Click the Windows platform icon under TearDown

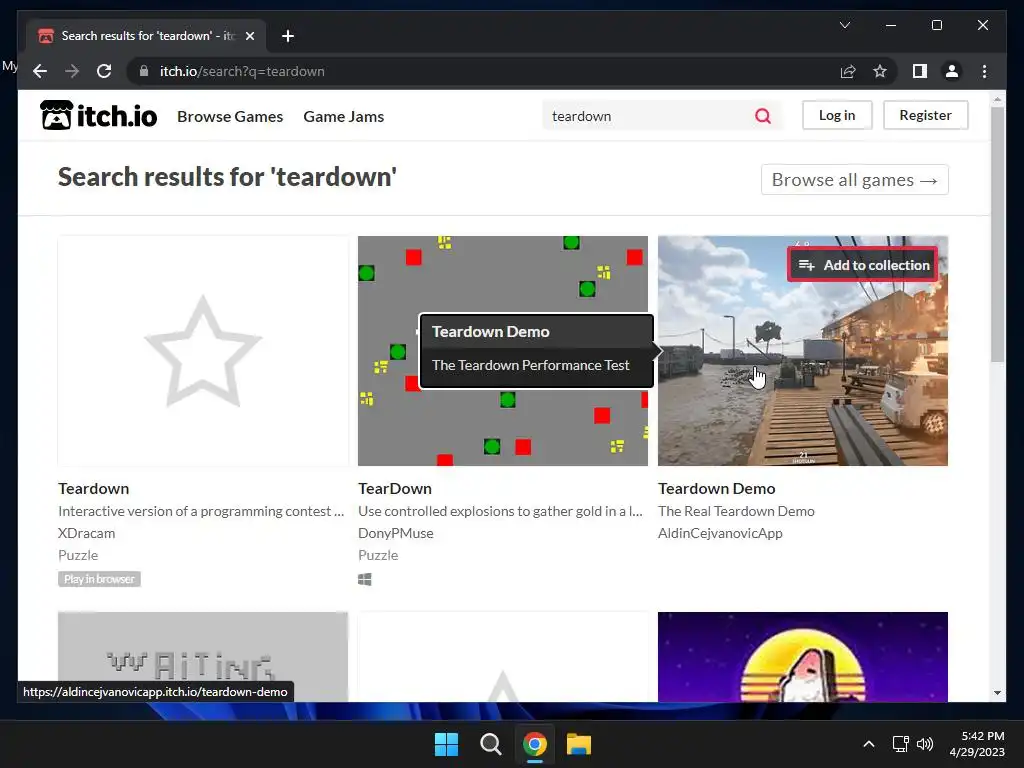point(365,579)
